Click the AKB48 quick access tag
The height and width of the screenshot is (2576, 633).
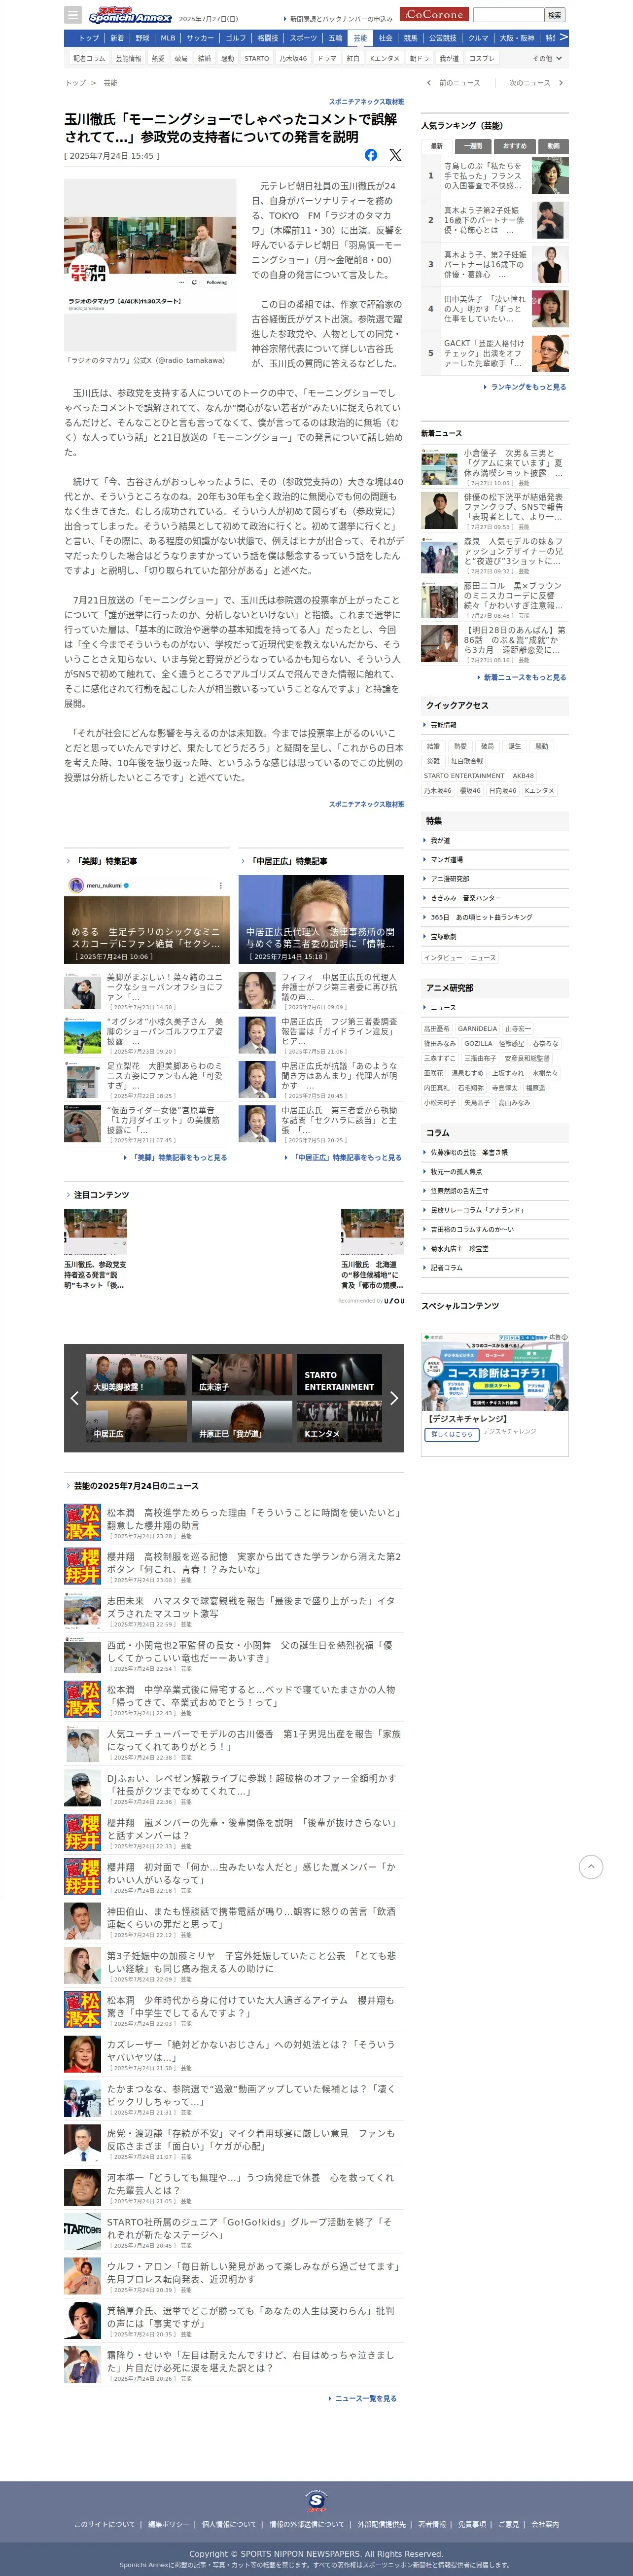(x=523, y=775)
